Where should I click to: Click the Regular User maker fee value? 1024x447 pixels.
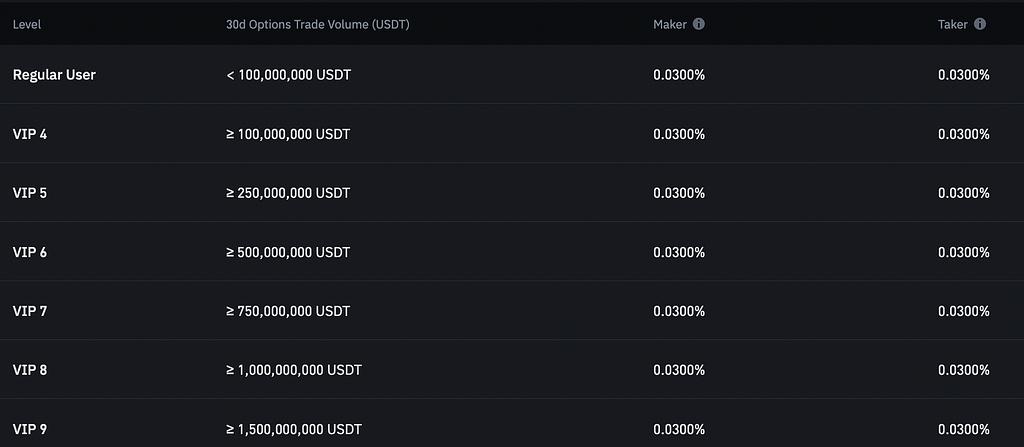click(x=679, y=75)
